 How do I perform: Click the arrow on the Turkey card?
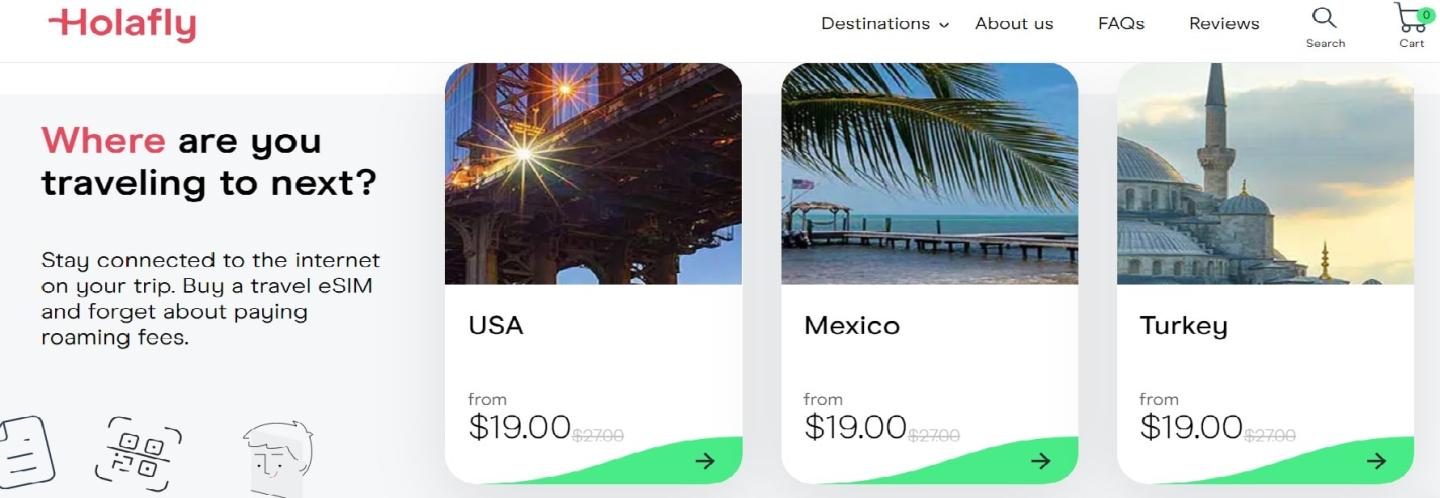1377,461
